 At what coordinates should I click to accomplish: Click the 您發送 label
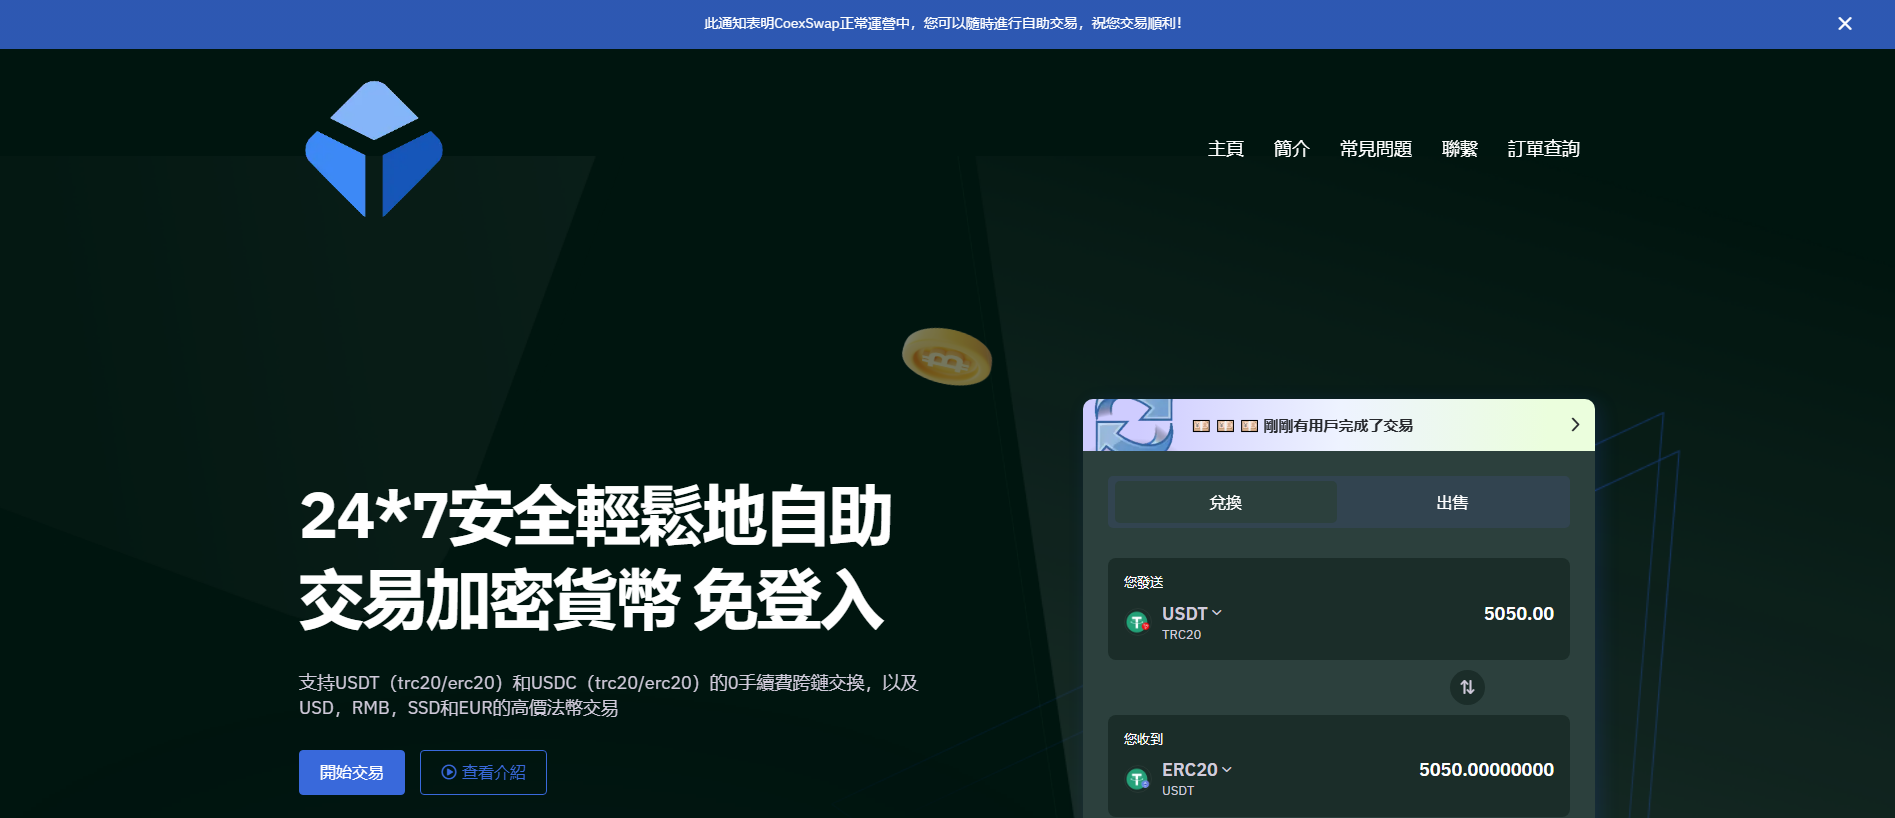click(x=1143, y=582)
